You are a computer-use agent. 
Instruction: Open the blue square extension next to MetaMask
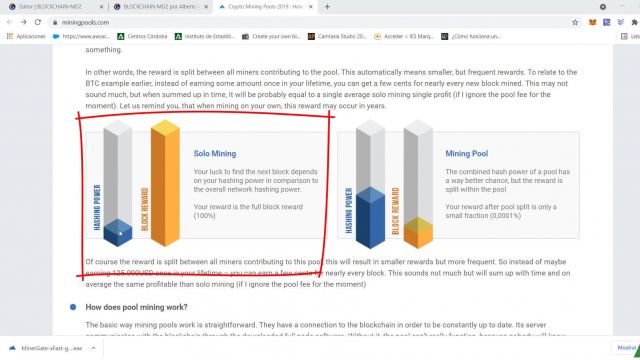click(607, 22)
